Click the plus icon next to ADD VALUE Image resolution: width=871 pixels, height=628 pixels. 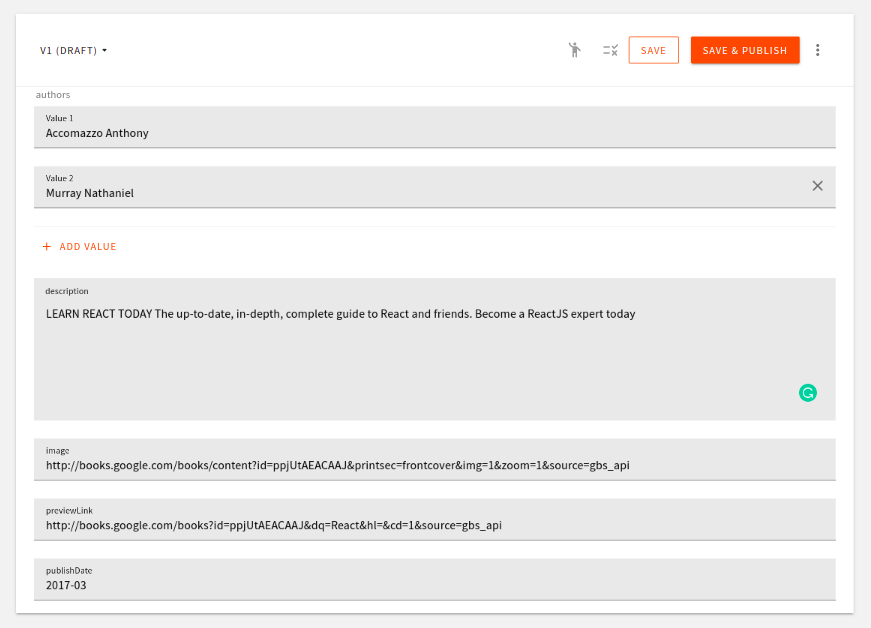[45, 245]
